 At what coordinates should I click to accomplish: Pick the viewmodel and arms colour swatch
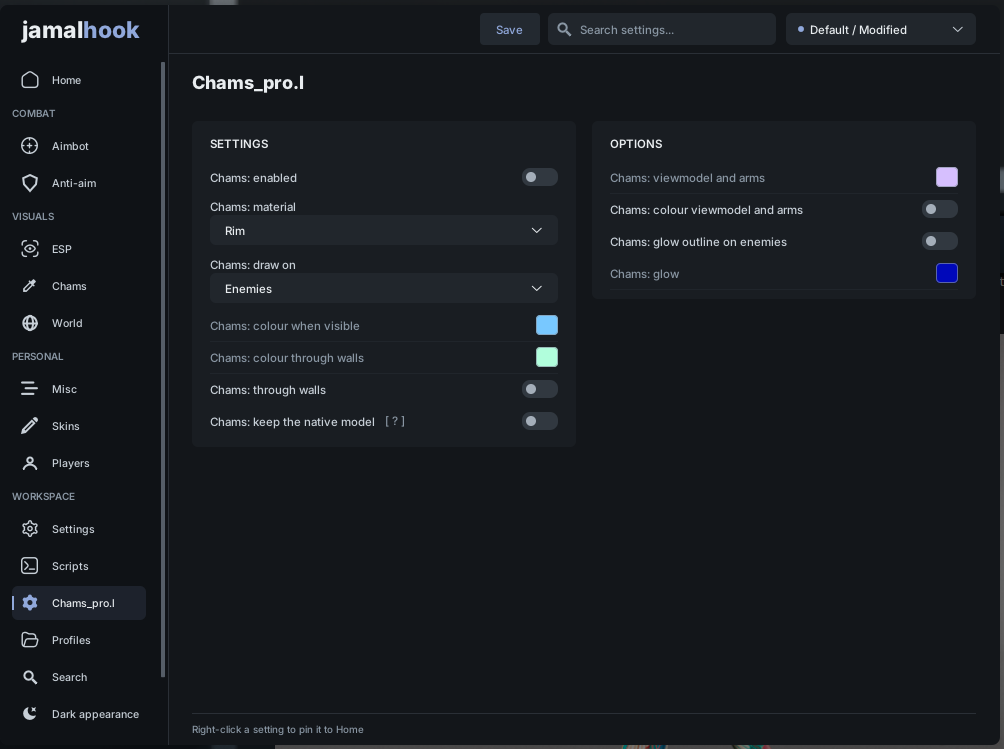point(946,177)
